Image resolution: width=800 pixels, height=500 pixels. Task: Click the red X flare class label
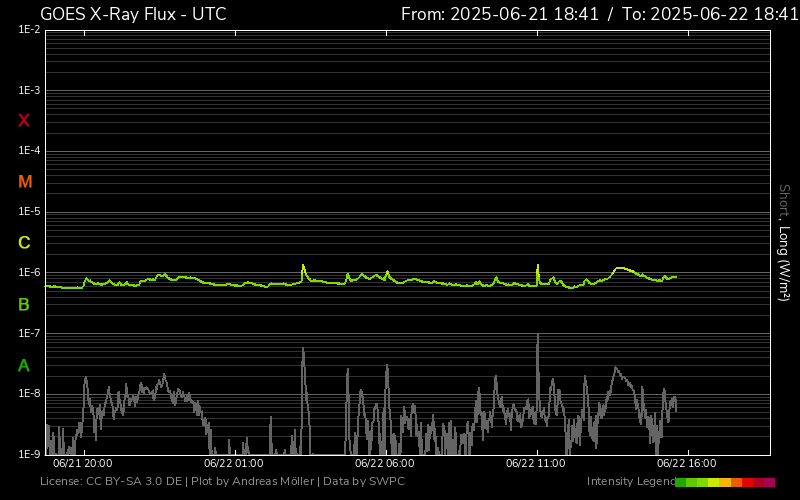click(24, 121)
